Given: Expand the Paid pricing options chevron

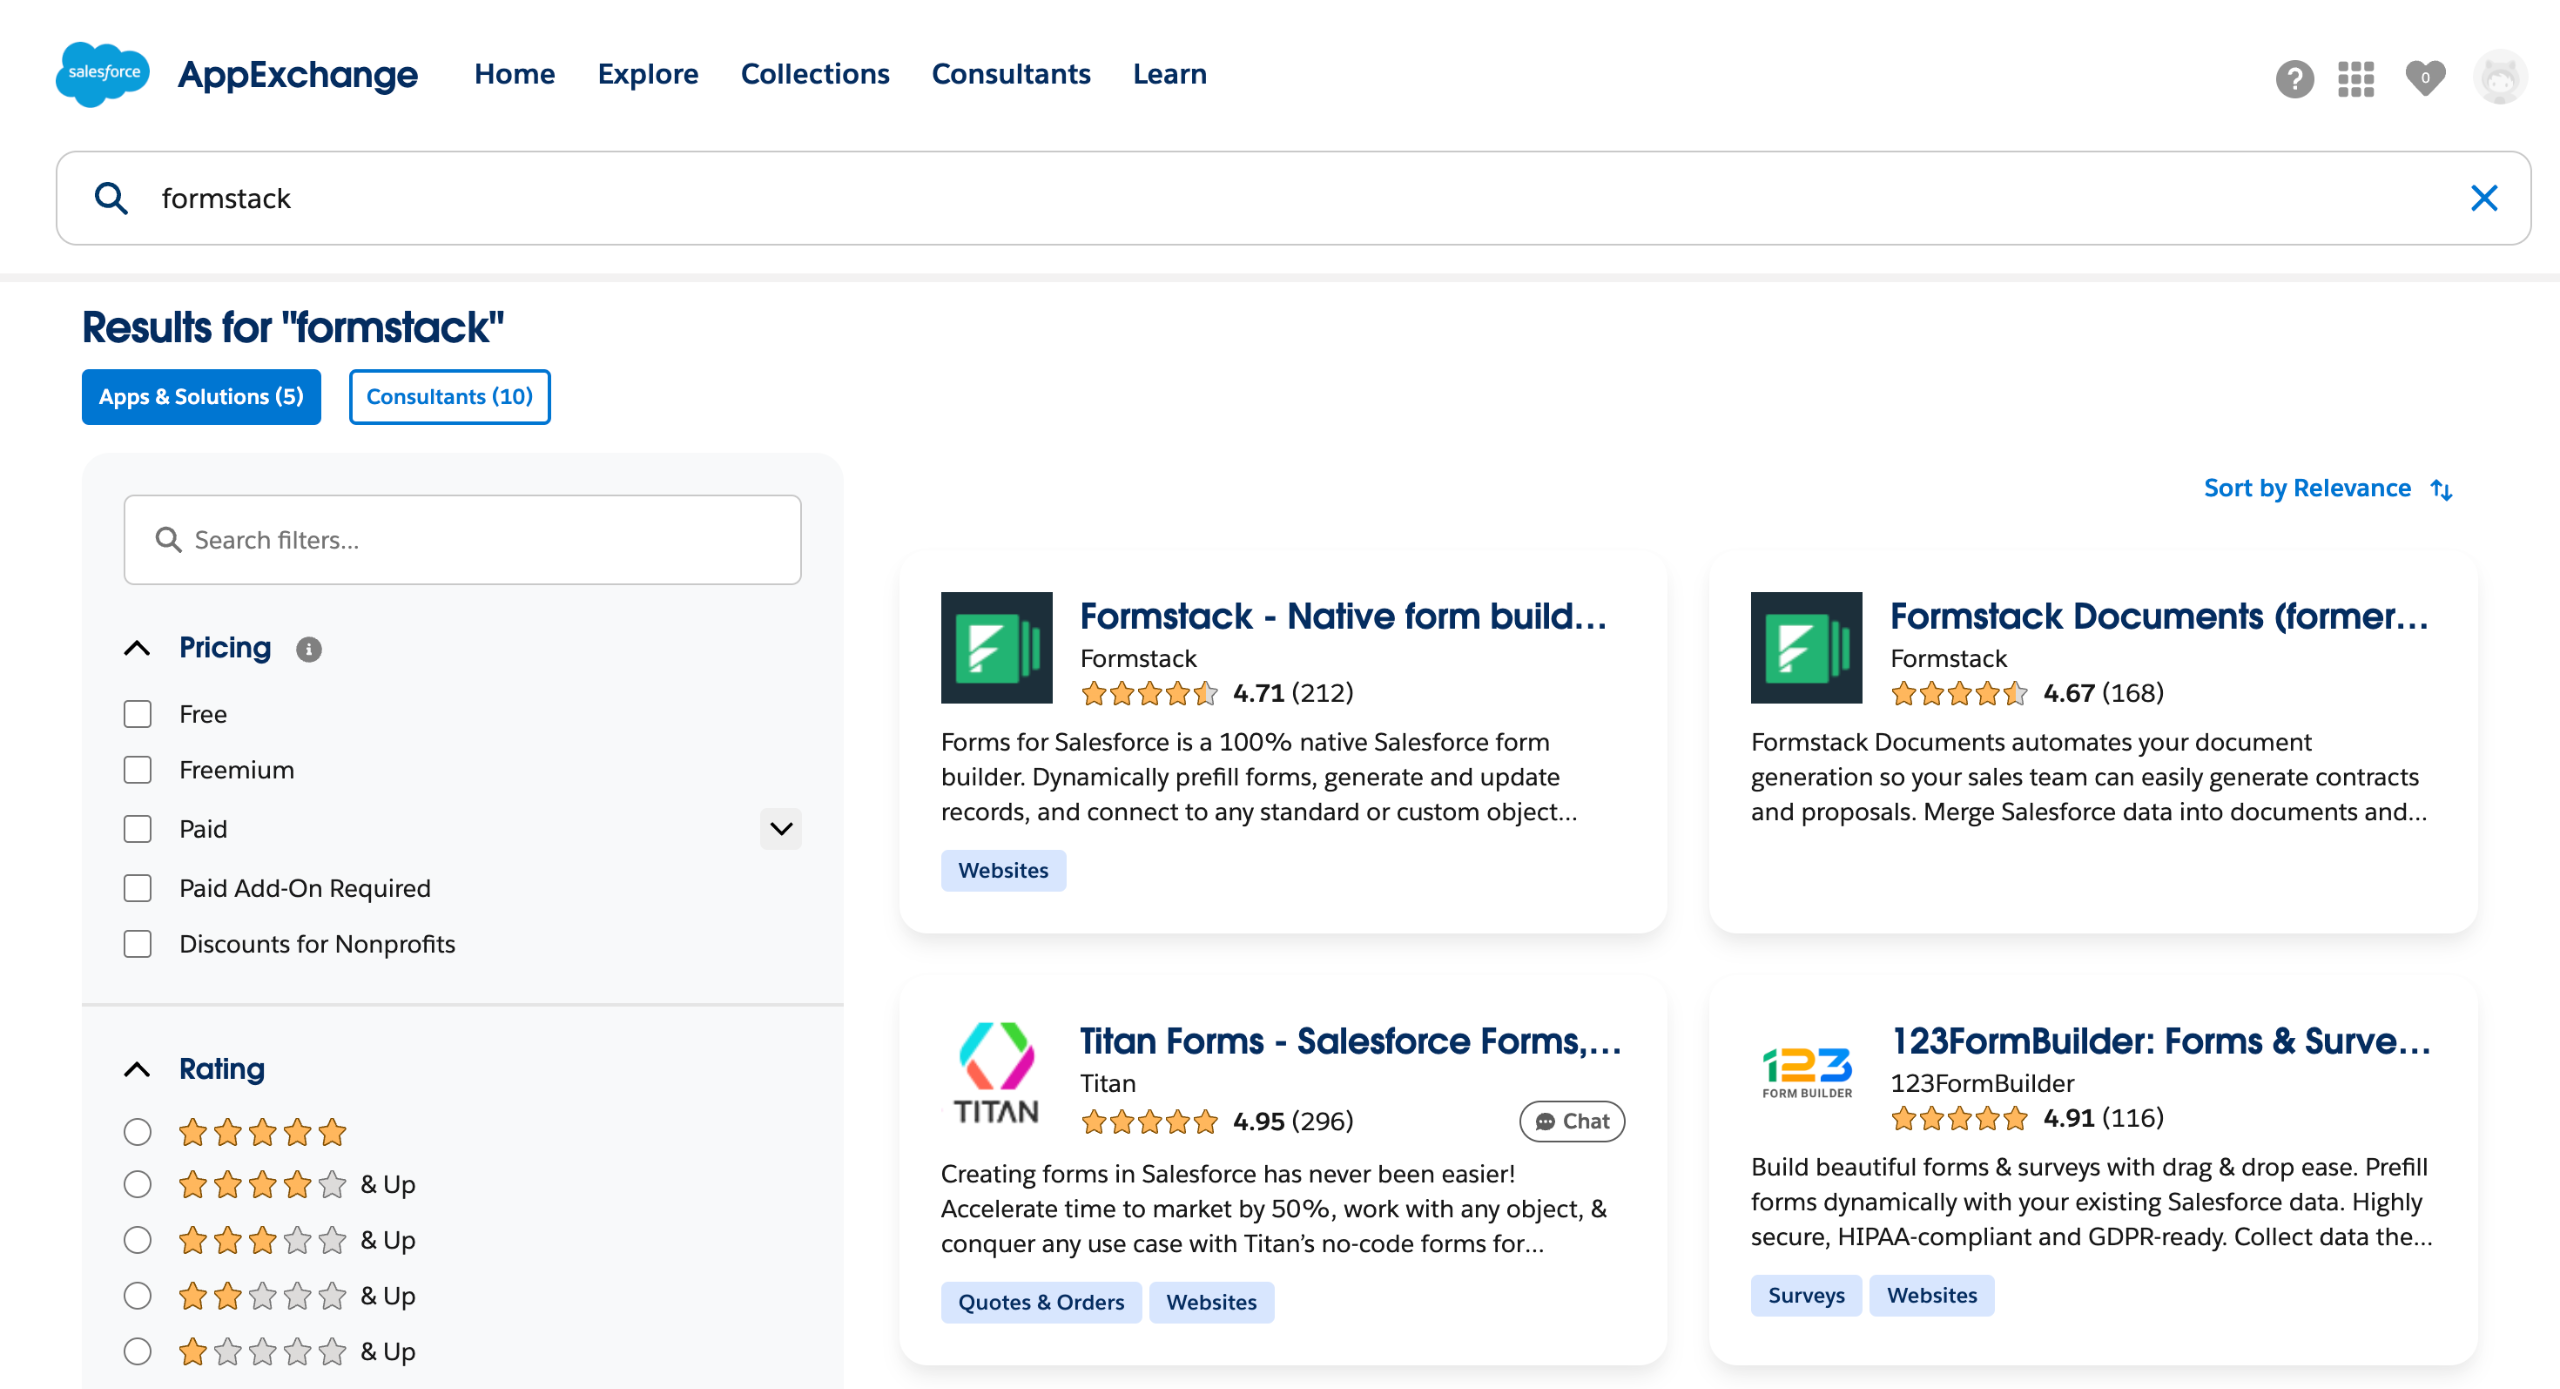Looking at the screenshot, I should pyautogui.click(x=781, y=828).
